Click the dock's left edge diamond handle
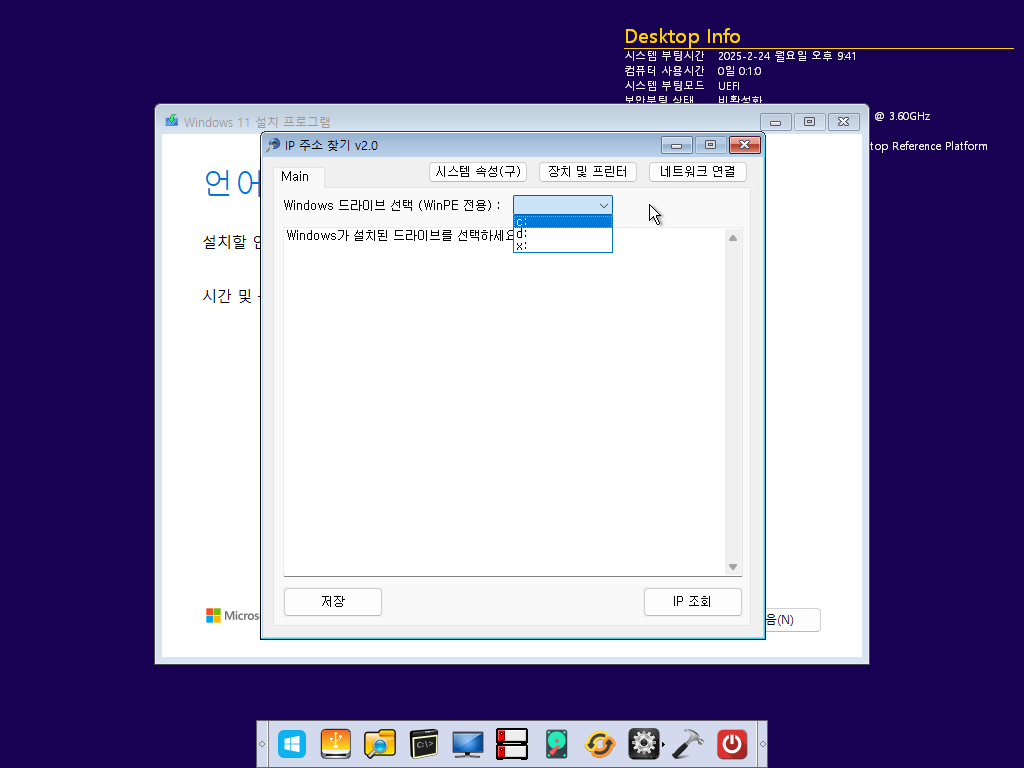This screenshot has width=1024, height=768. tap(262, 744)
